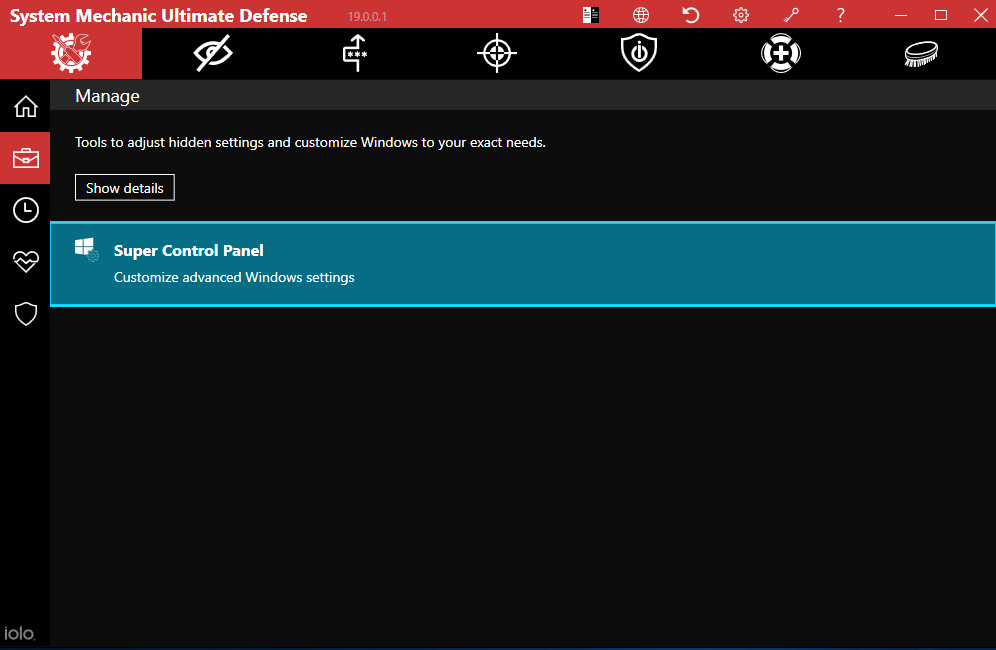The height and width of the screenshot is (650, 996).
Task: Close the System Mechanic window
Action: point(981,15)
